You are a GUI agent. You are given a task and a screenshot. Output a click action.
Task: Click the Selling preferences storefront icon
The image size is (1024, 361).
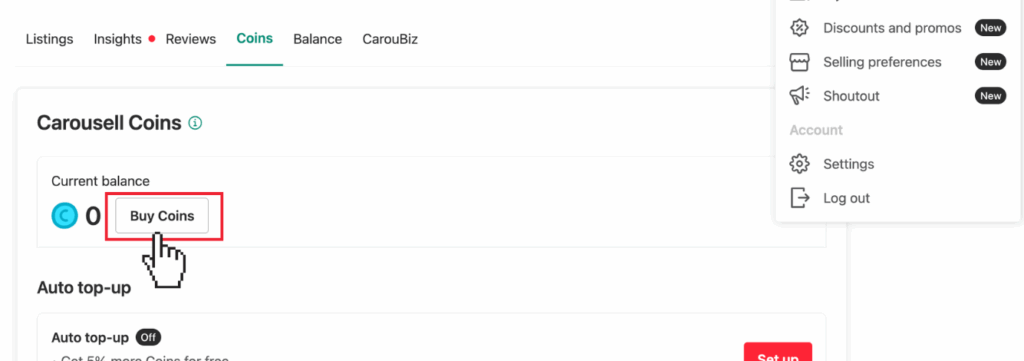tap(799, 62)
